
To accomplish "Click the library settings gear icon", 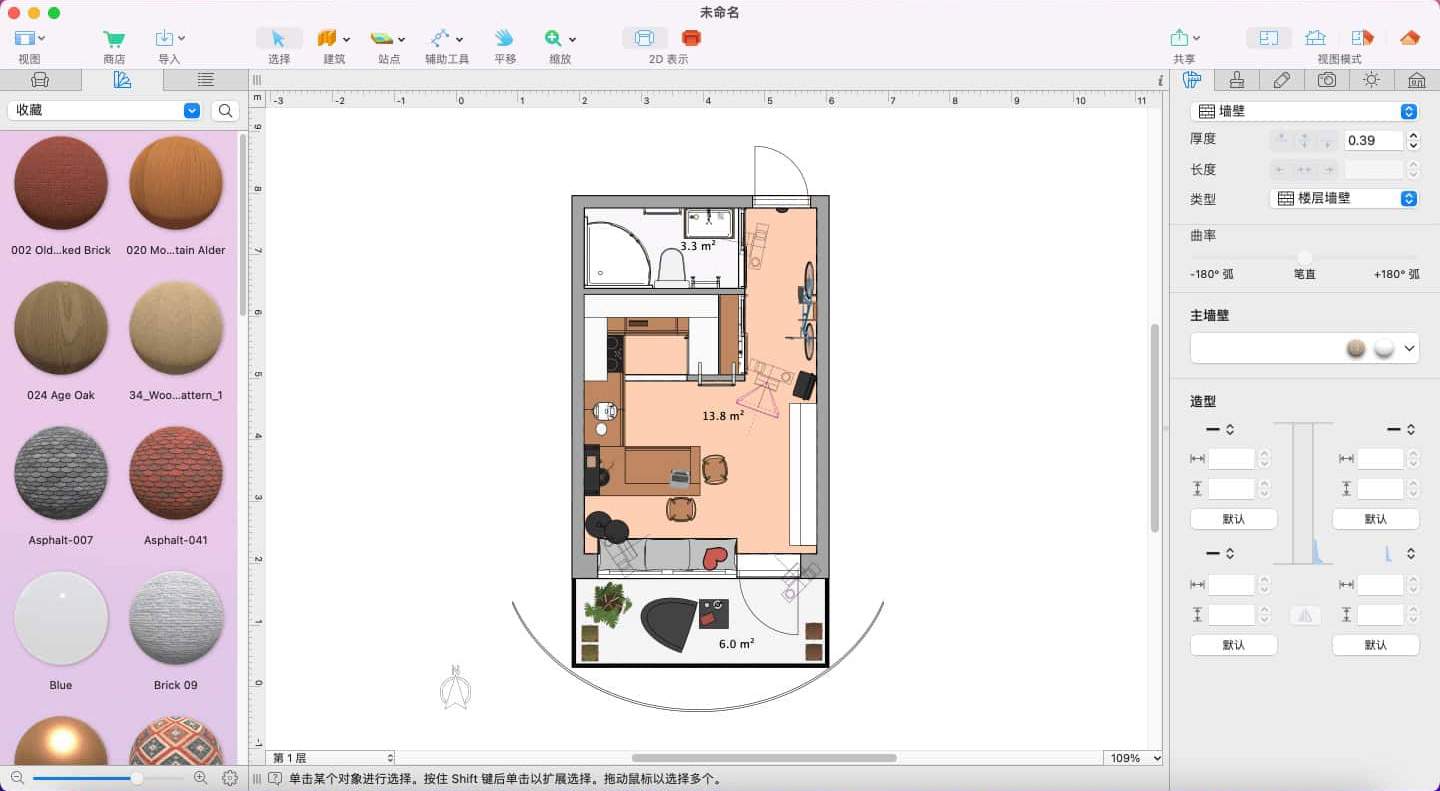I will click(230, 778).
